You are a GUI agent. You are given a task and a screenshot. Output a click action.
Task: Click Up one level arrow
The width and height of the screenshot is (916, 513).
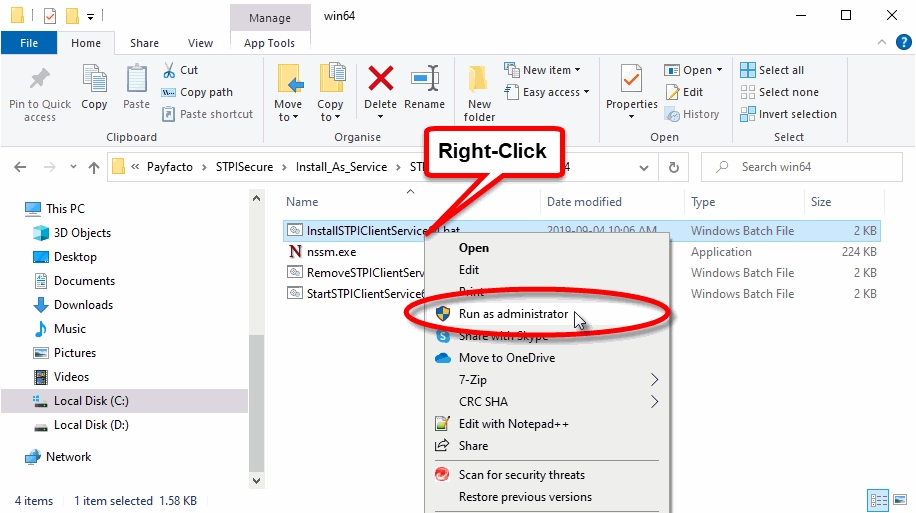pyautogui.click(x=94, y=167)
